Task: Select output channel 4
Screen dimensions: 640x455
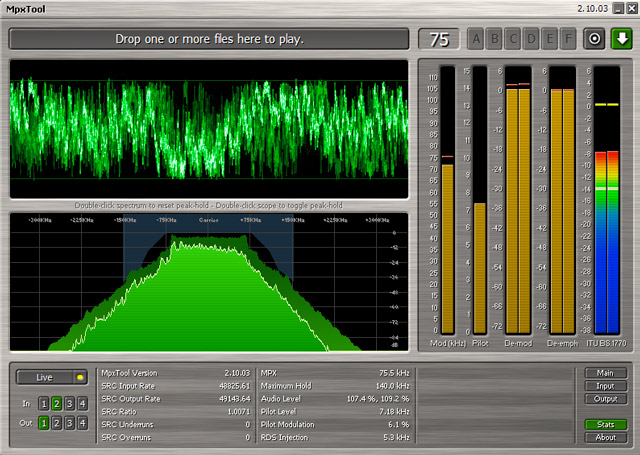Action: click(x=82, y=423)
